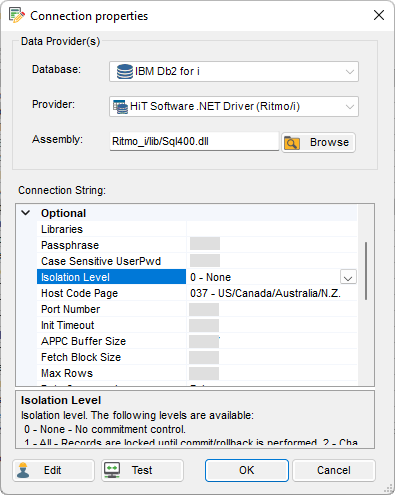The image size is (395, 495).
Task: Click the Isolation Level description heading
Action: pos(61,400)
